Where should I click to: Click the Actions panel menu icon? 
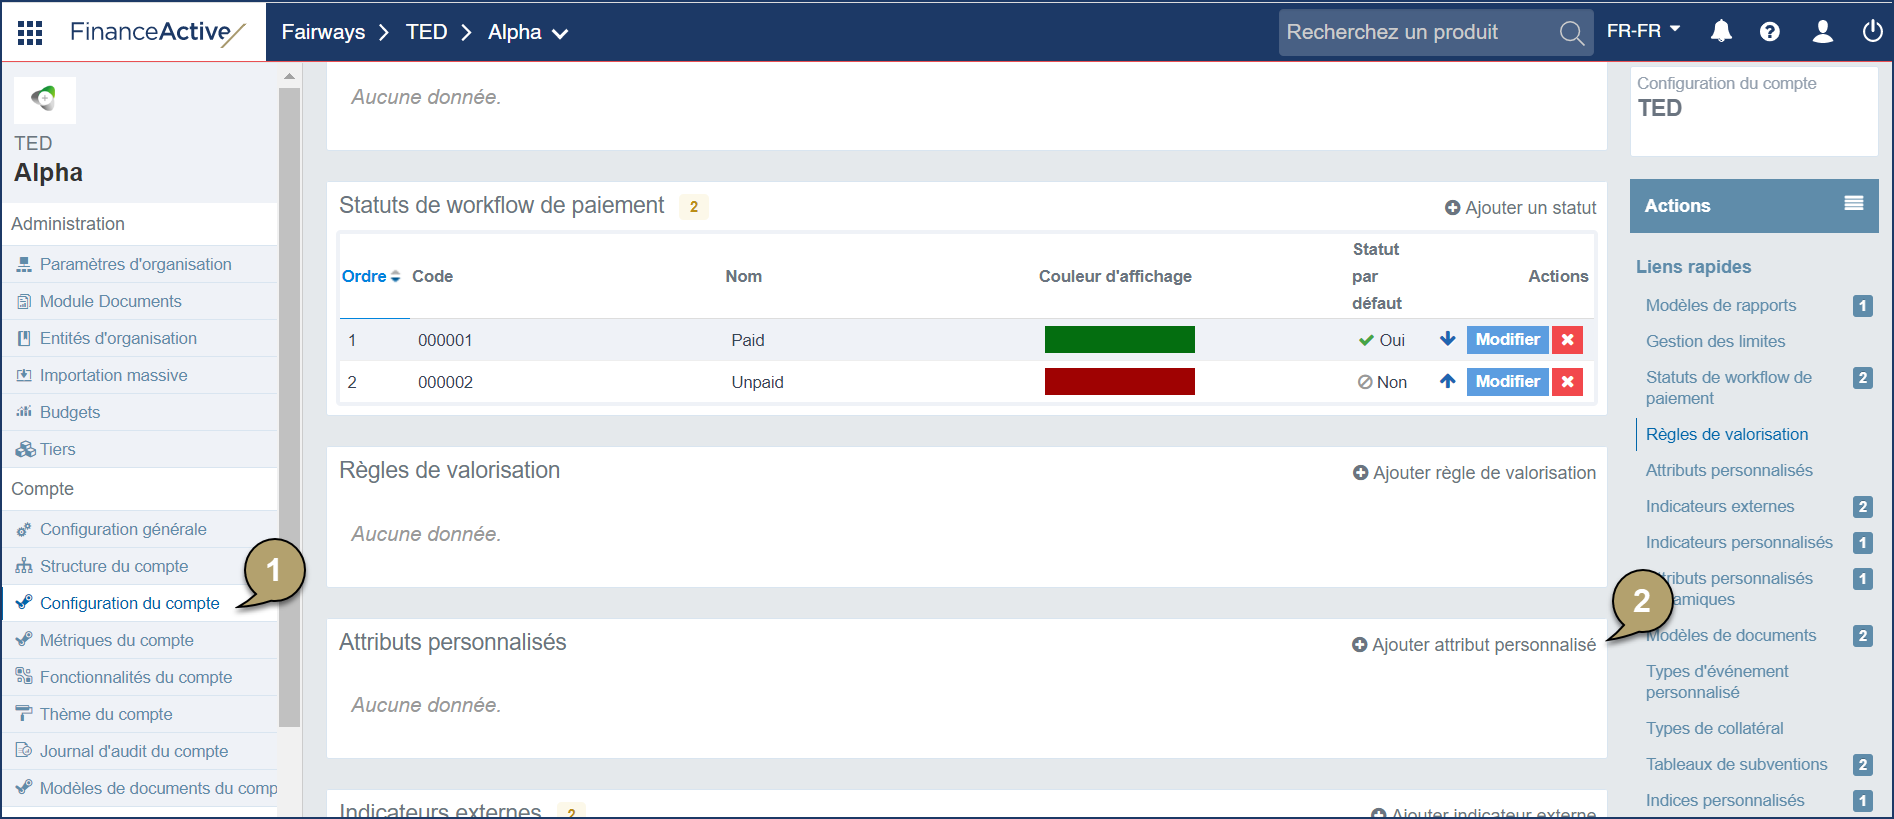(1854, 203)
